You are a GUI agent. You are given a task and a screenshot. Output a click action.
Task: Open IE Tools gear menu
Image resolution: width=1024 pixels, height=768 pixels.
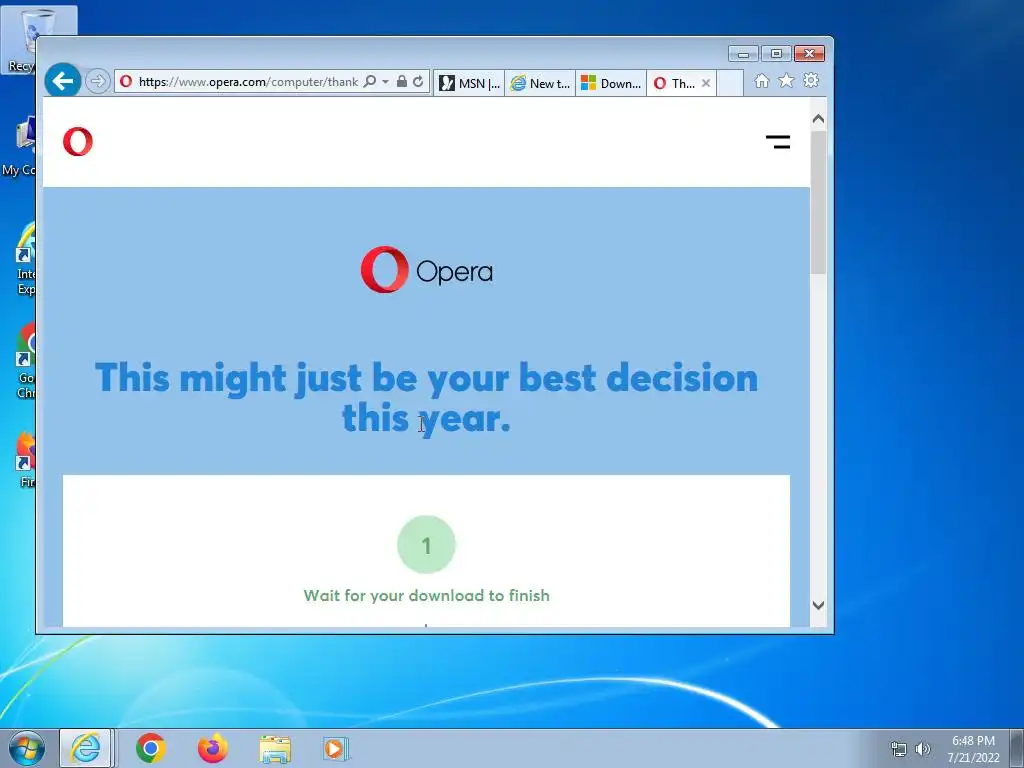point(811,80)
